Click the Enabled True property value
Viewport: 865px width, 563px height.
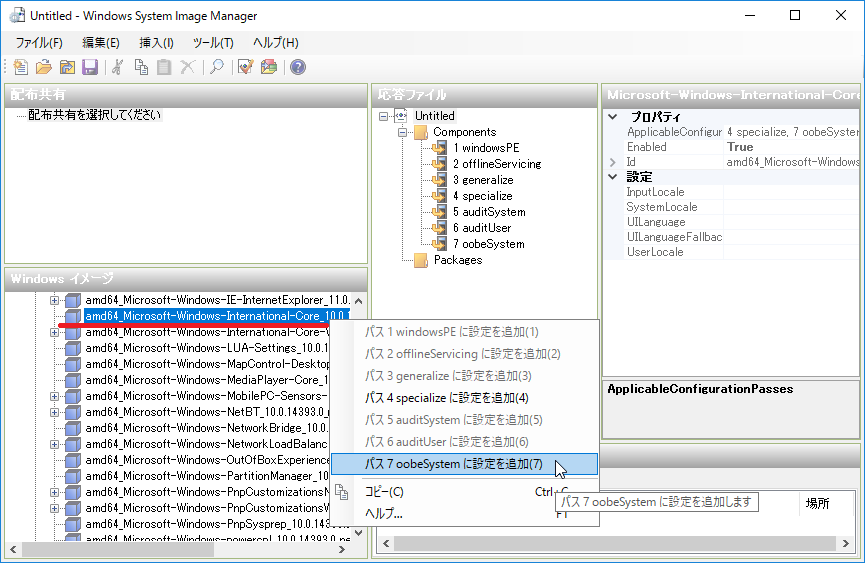791,147
